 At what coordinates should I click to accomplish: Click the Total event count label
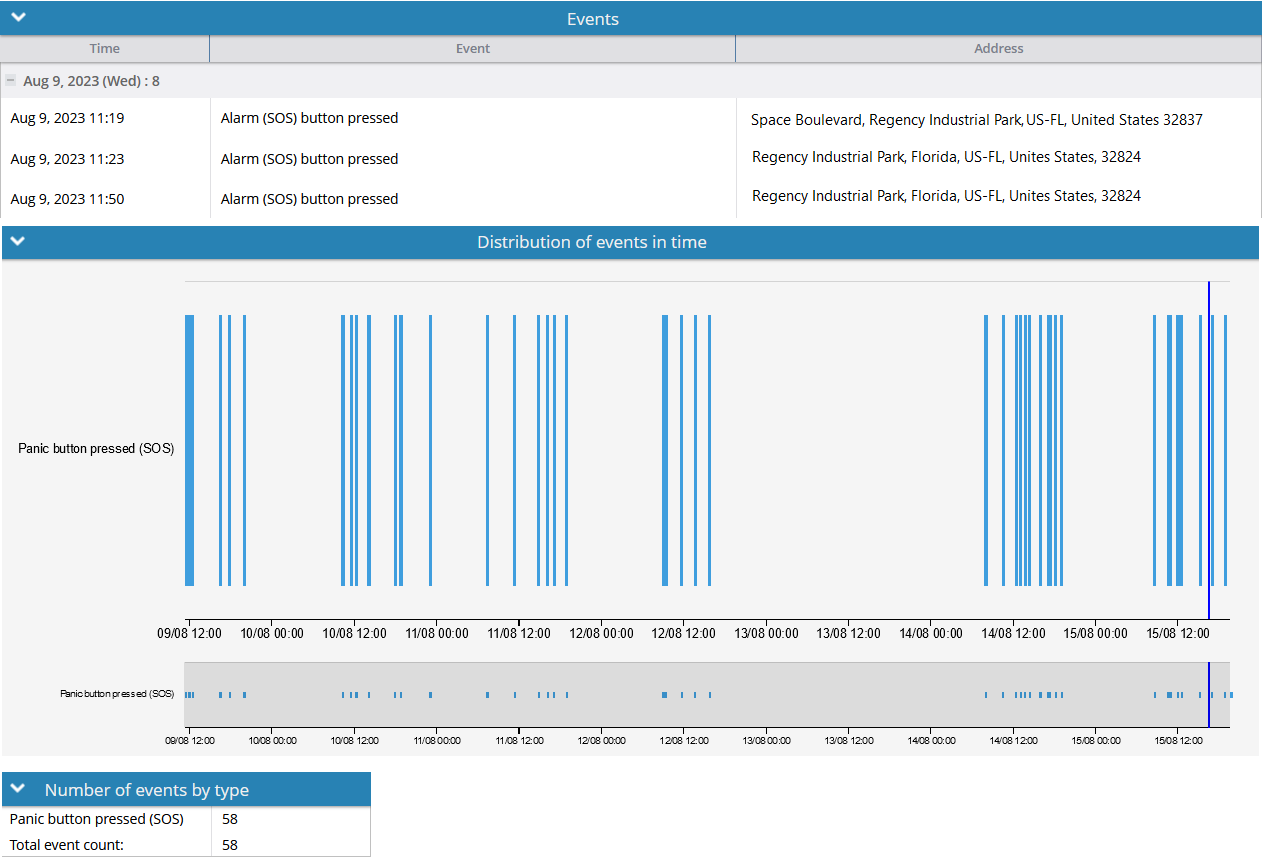pyautogui.click(x=66, y=845)
